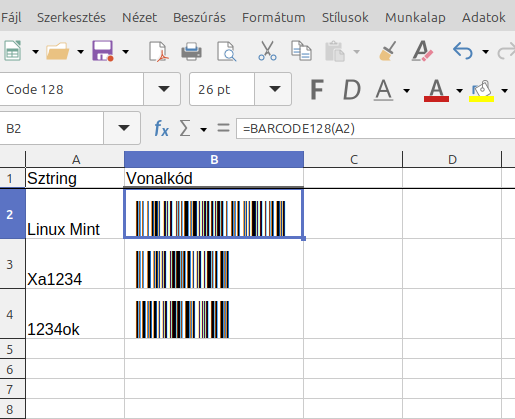This screenshot has width=515, height=419.
Task: Click the Function Wizard fx button
Action: coord(161,128)
